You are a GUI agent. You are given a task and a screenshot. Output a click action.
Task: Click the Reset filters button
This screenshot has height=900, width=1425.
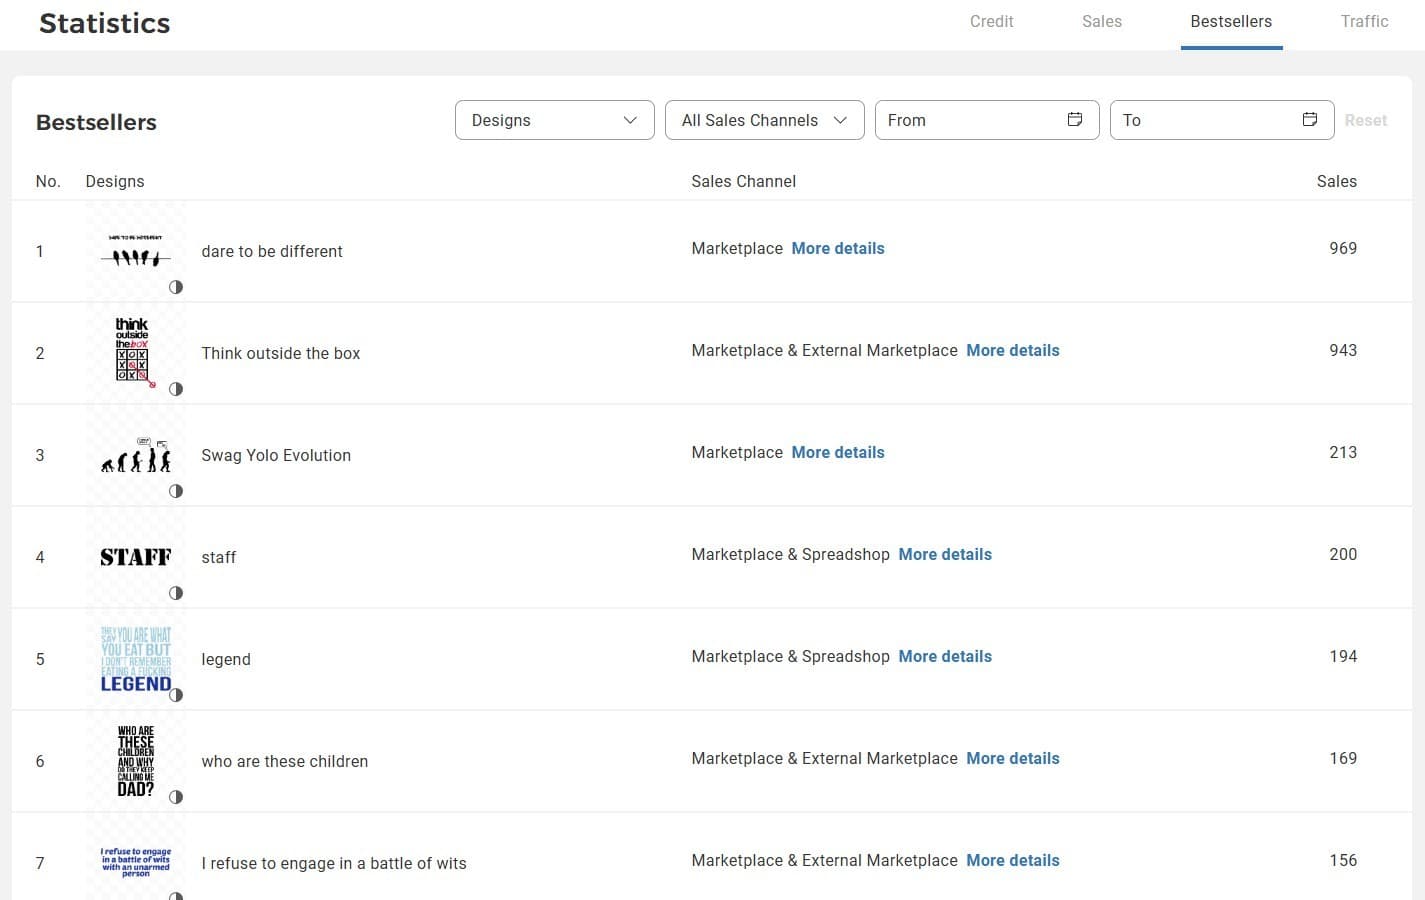pos(1365,120)
